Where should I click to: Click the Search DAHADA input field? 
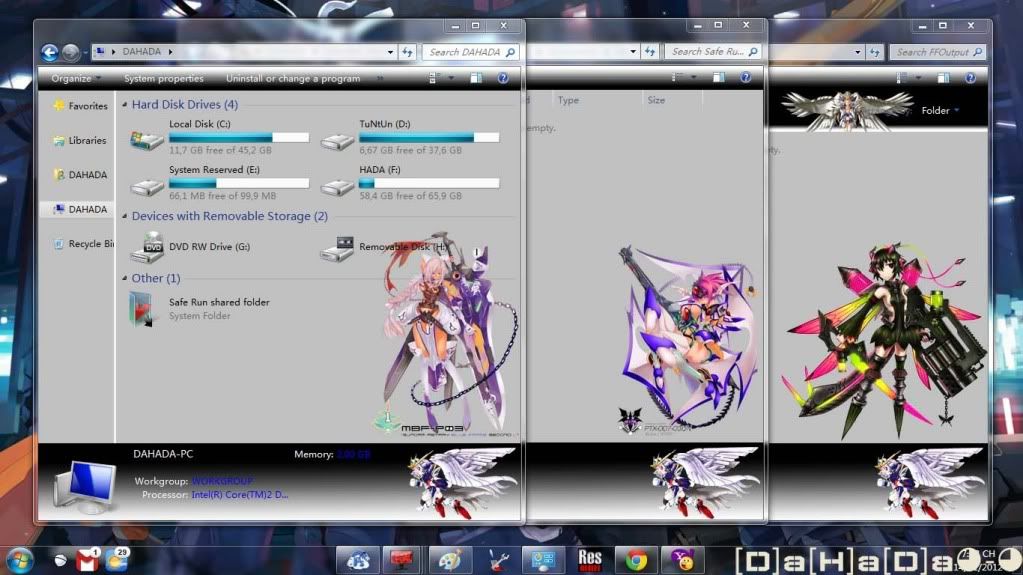tap(463, 52)
